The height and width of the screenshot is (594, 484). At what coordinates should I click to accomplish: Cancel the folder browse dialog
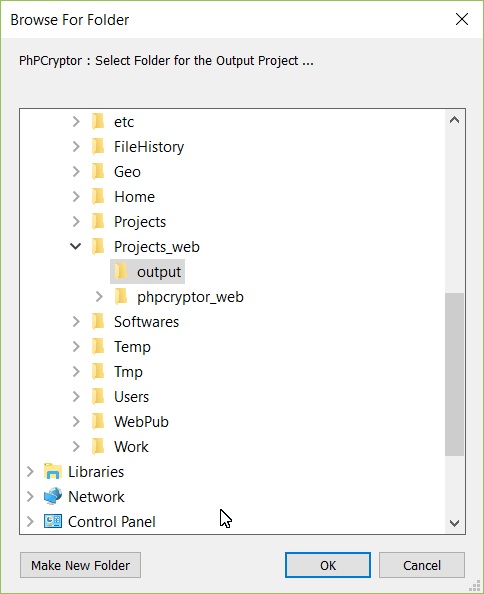click(422, 565)
